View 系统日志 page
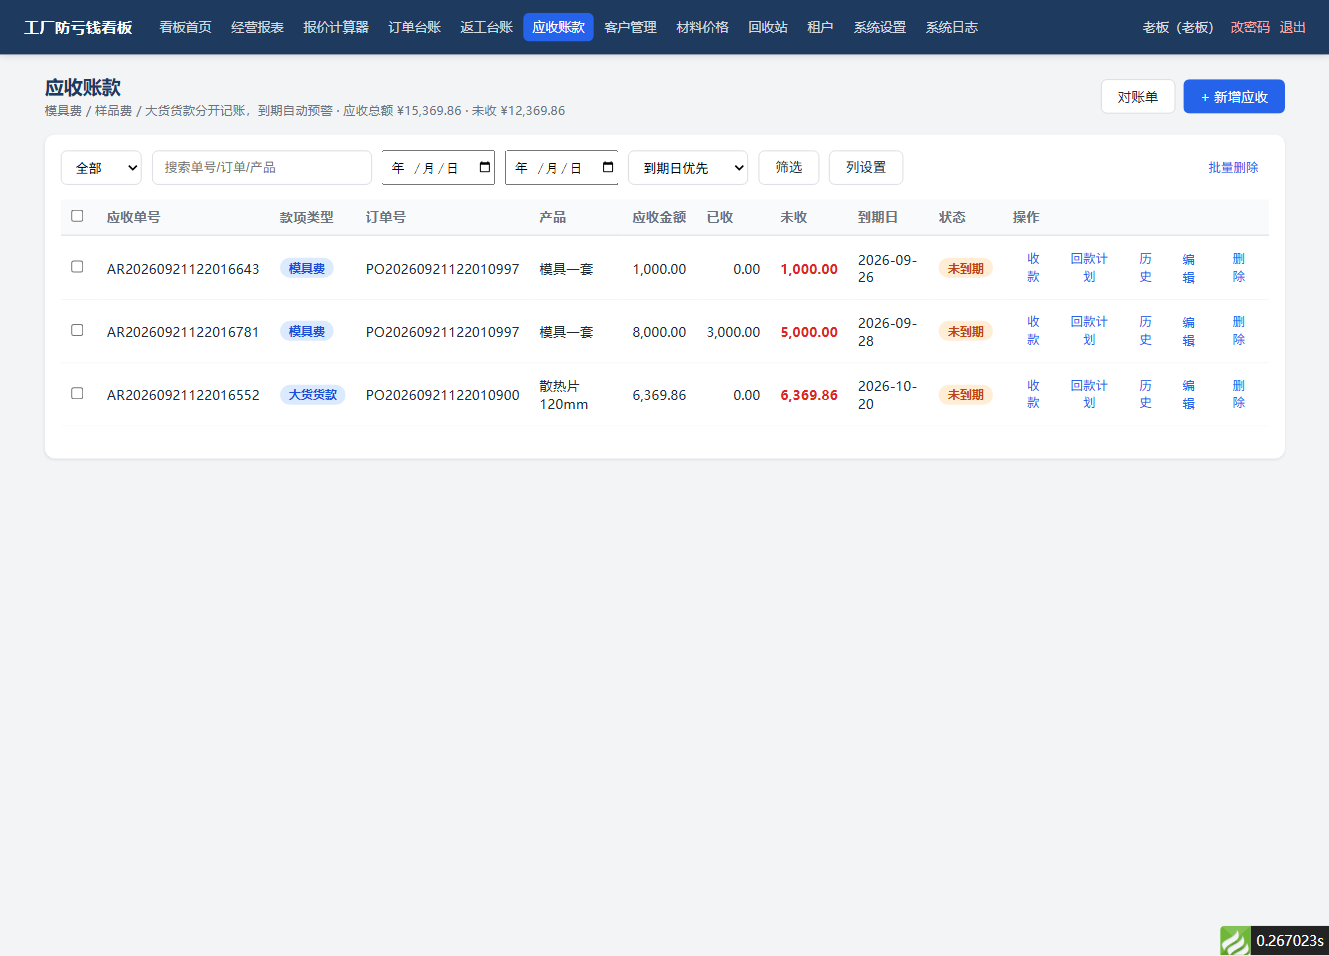 [x=952, y=27]
